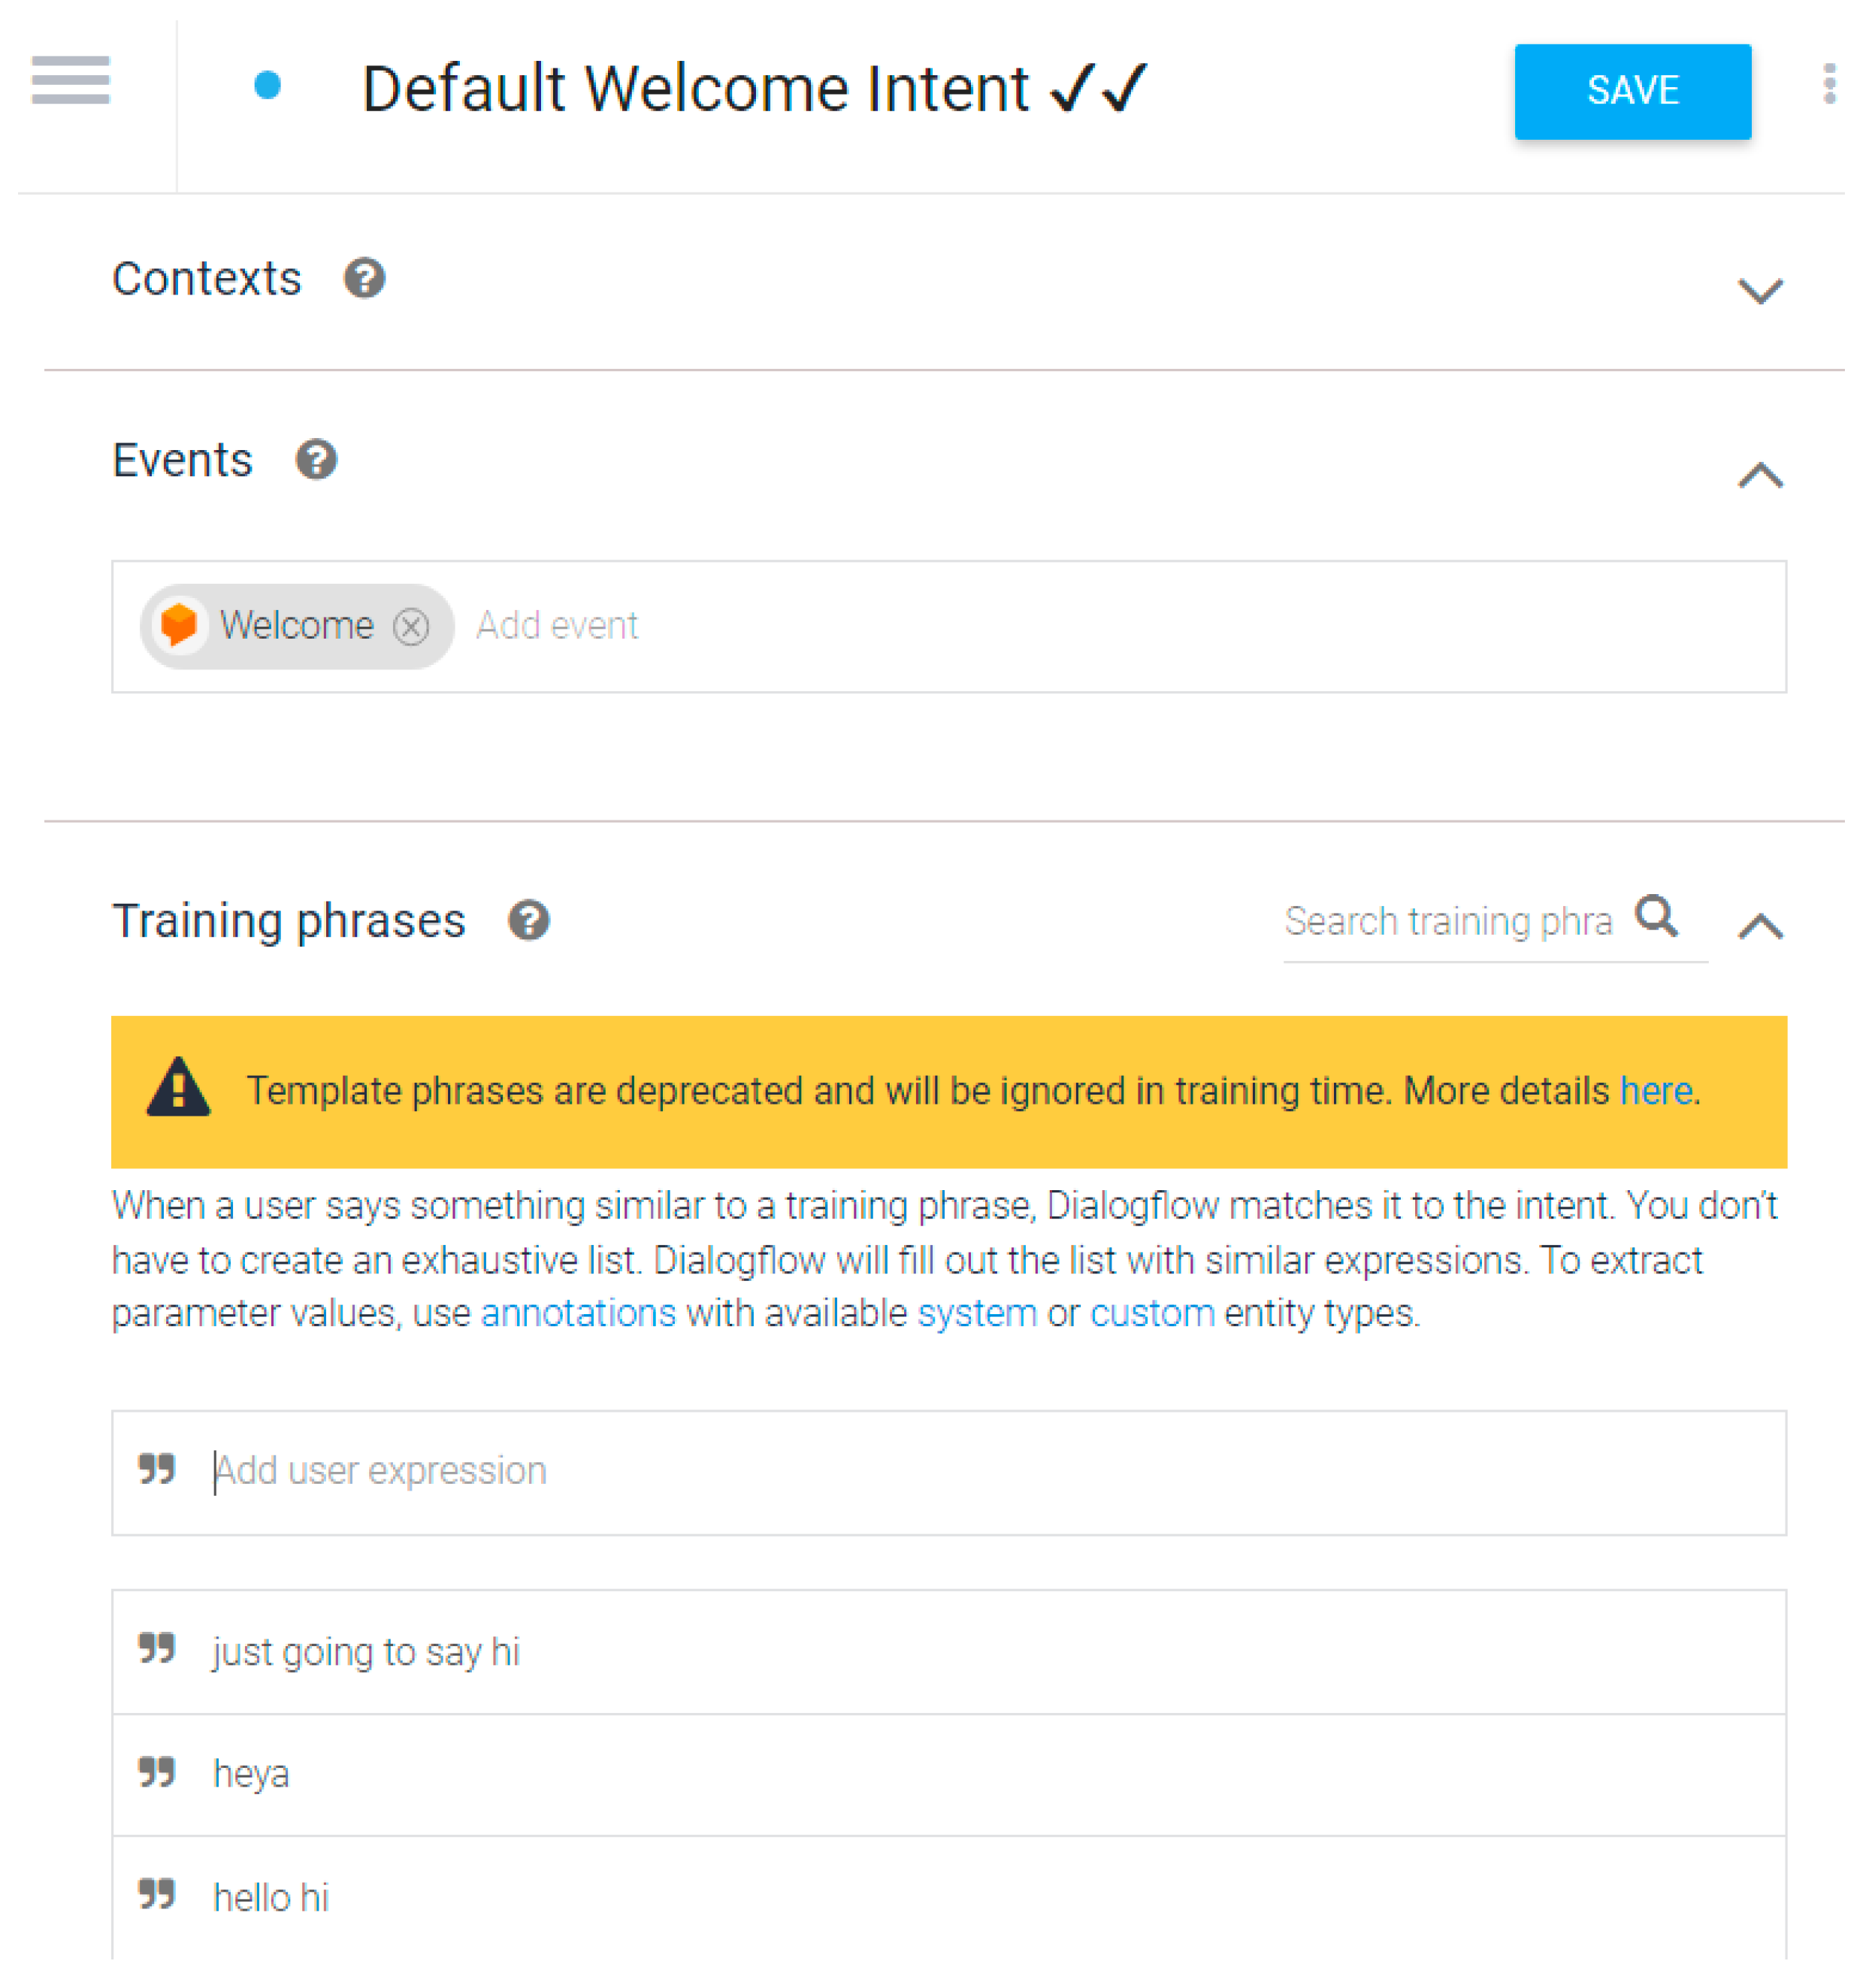Save the intent with SAVE button
Screen dimensions: 1875x1988
pos(1632,91)
